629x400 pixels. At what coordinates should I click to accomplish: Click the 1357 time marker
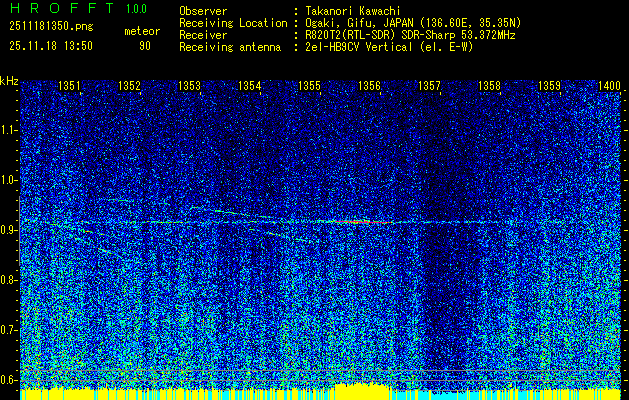429,85
